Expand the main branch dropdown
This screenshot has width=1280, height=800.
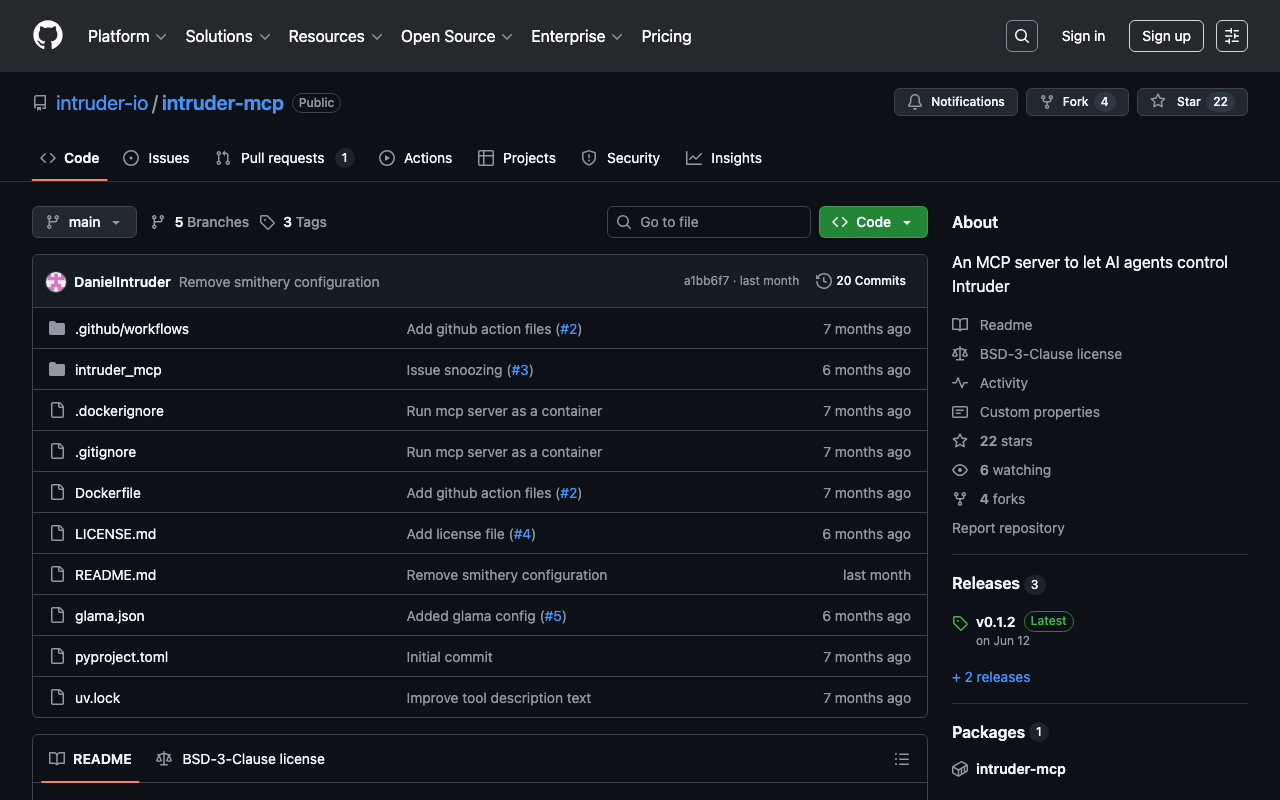(x=84, y=222)
